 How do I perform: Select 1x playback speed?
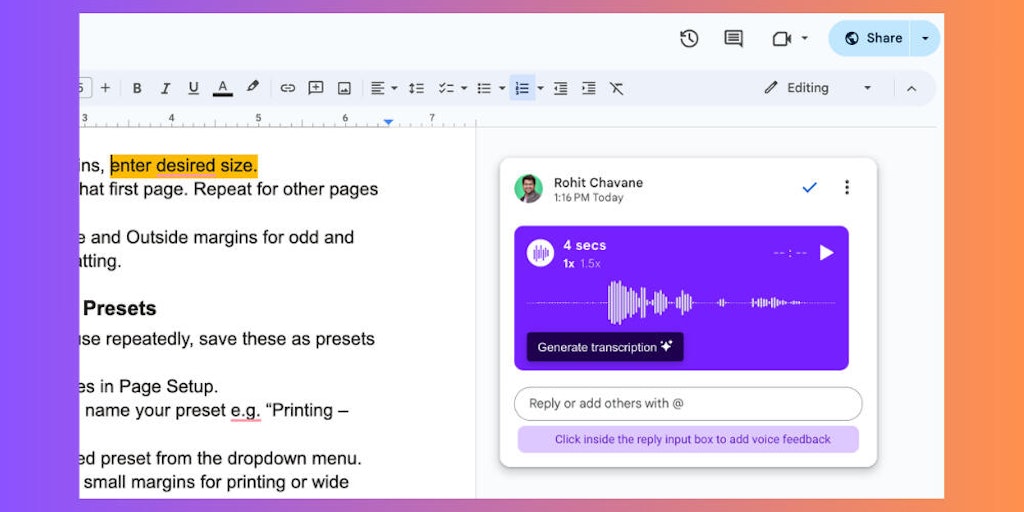pyautogui.click(x=569, y=264)
